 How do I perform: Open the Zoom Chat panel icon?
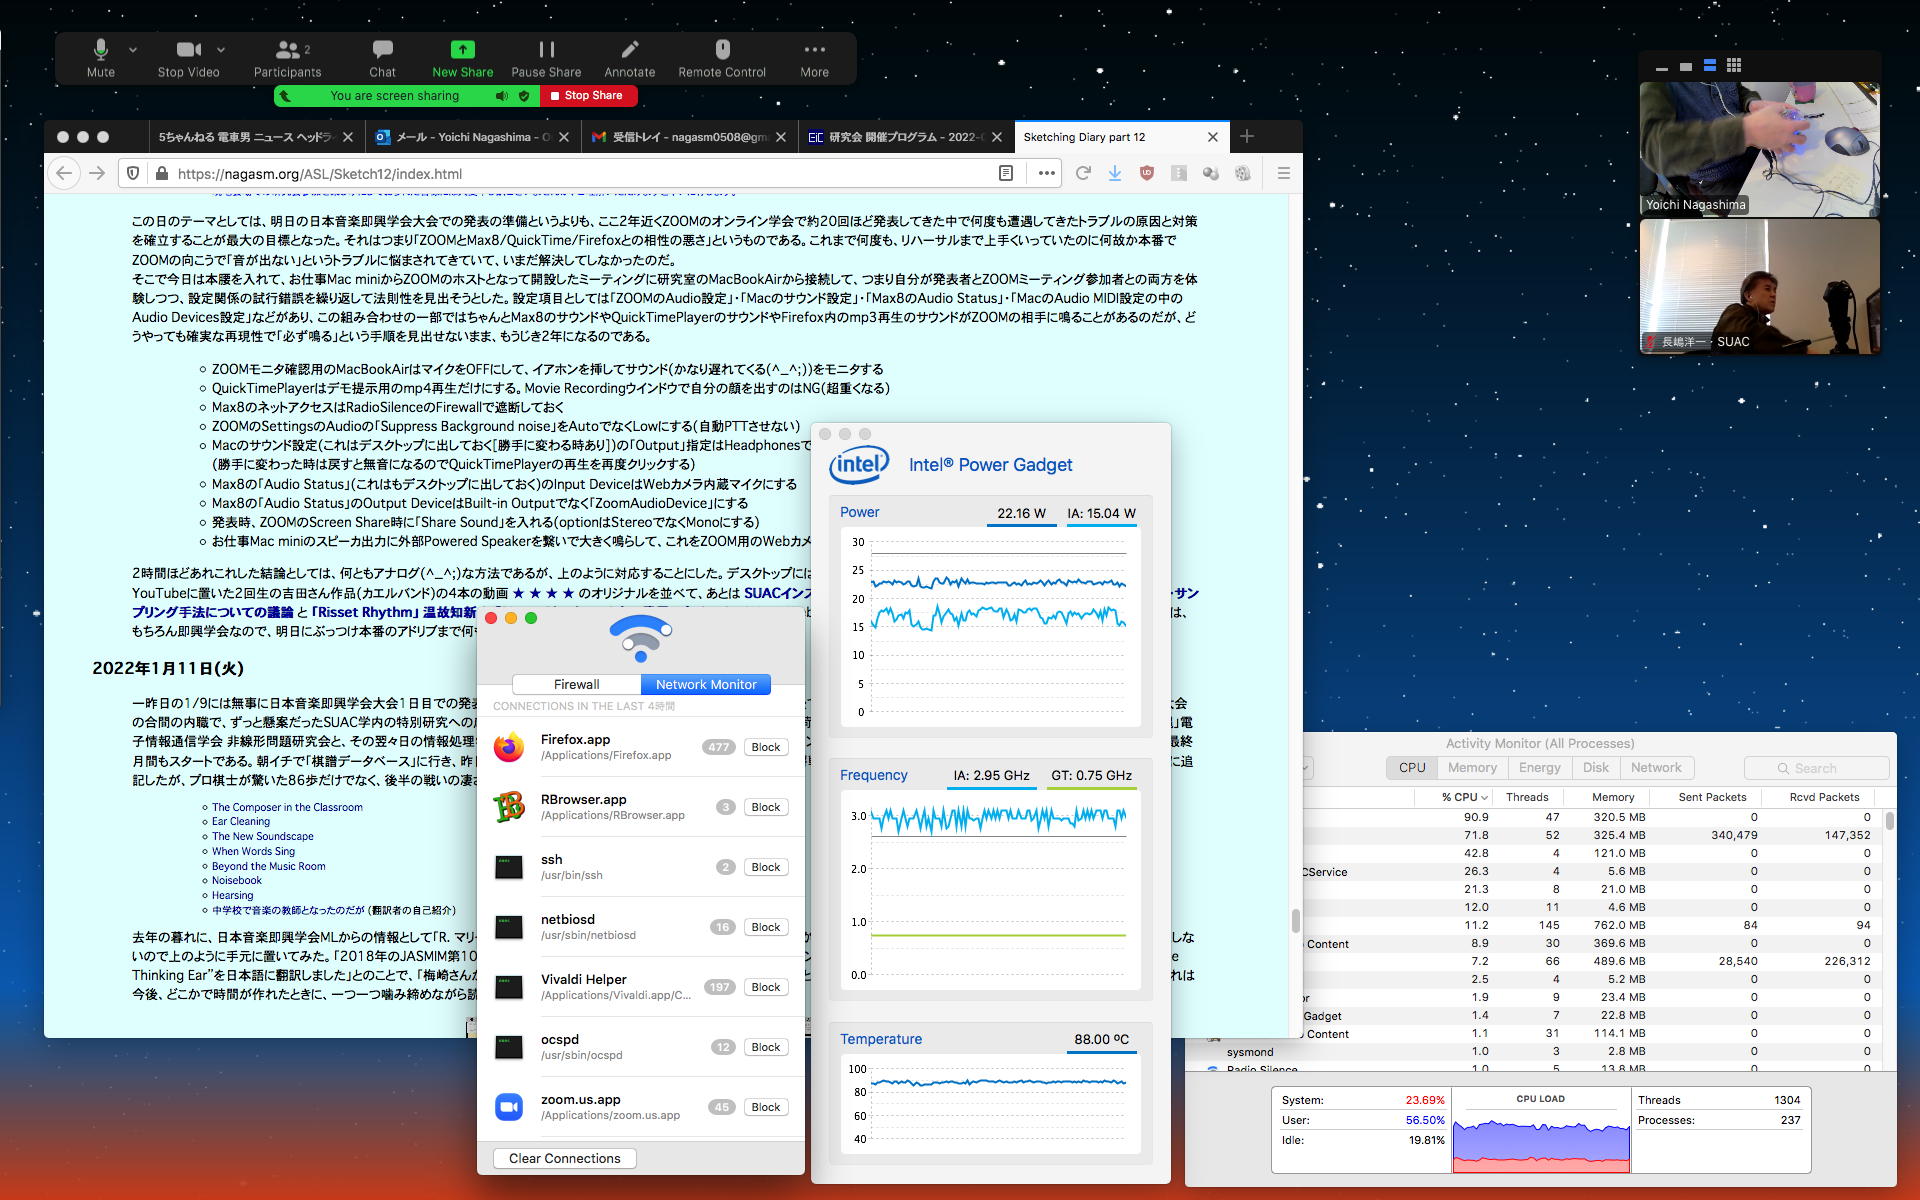pyautogui.click(x=382, y=50)
